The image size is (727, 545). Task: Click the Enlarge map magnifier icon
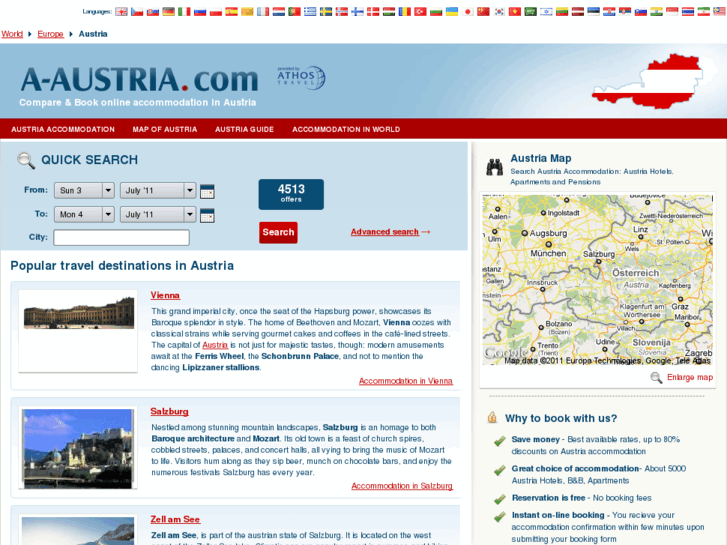click(x=656, y=378)
